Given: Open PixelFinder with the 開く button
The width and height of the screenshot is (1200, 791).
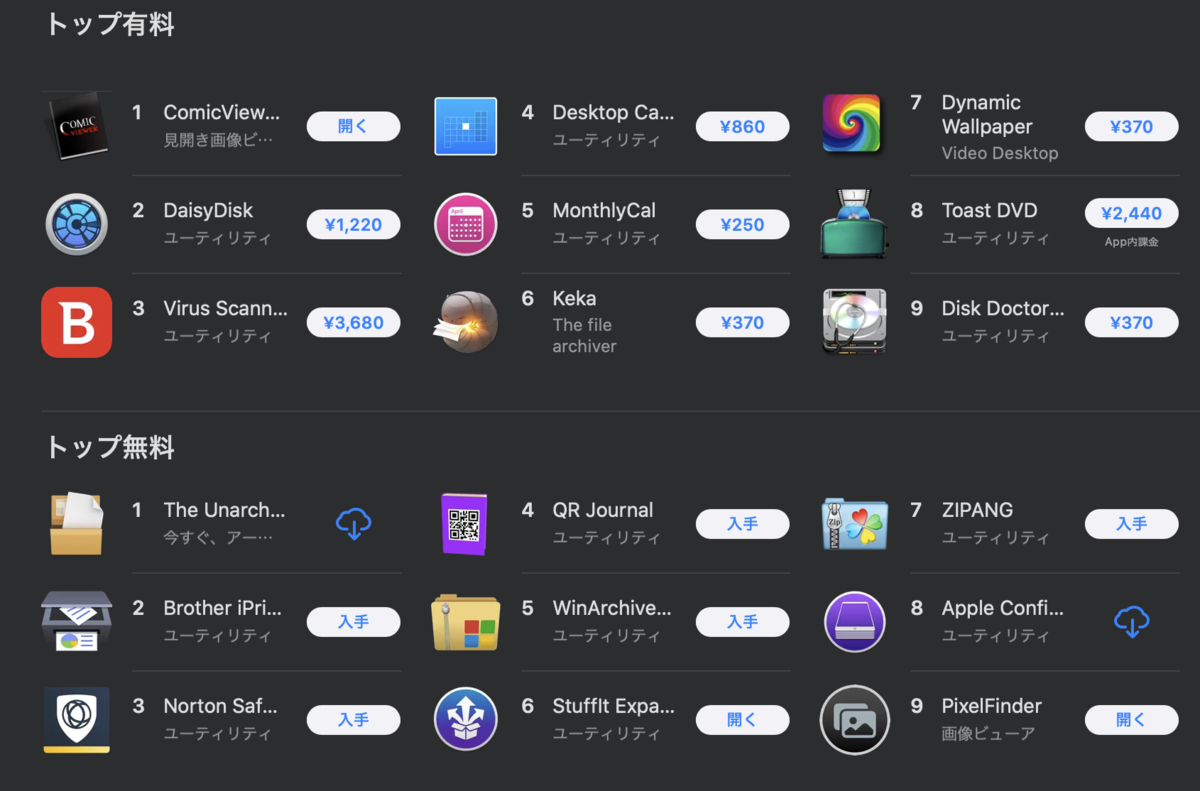Looking at the screenshot, I should point(1131,720).
